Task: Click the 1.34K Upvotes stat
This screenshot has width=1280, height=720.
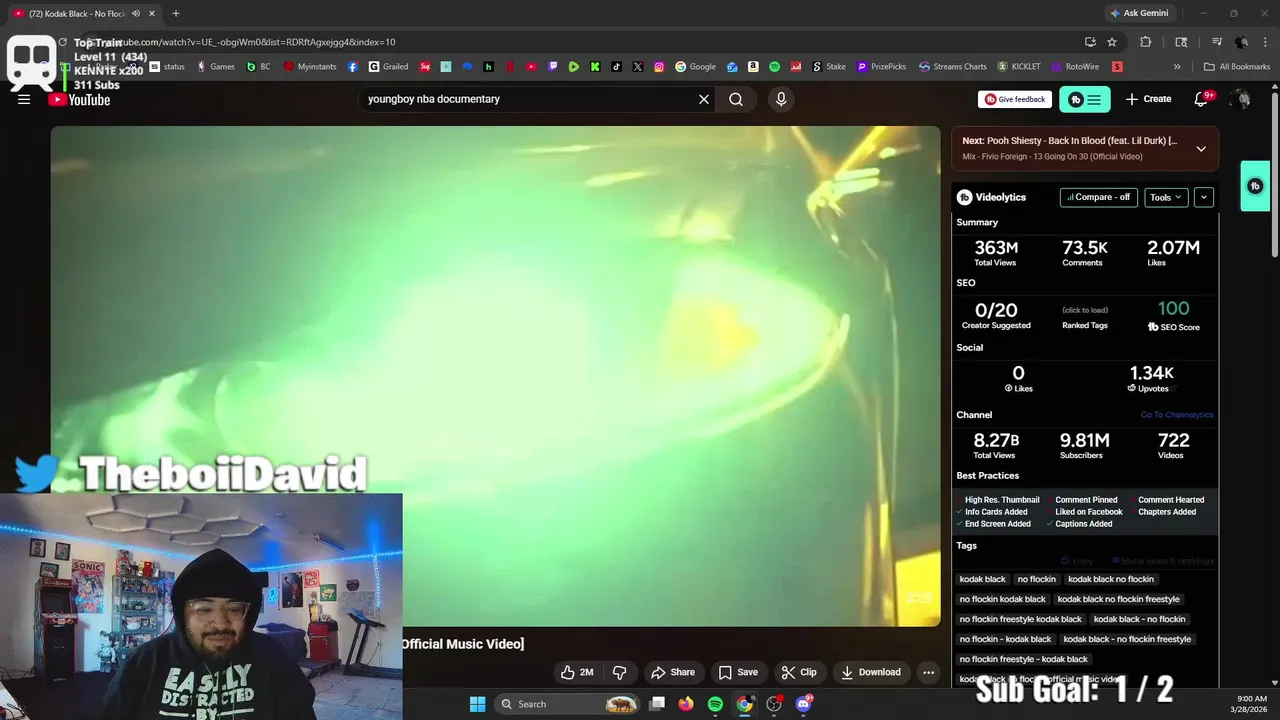Action: [1152, 378]
